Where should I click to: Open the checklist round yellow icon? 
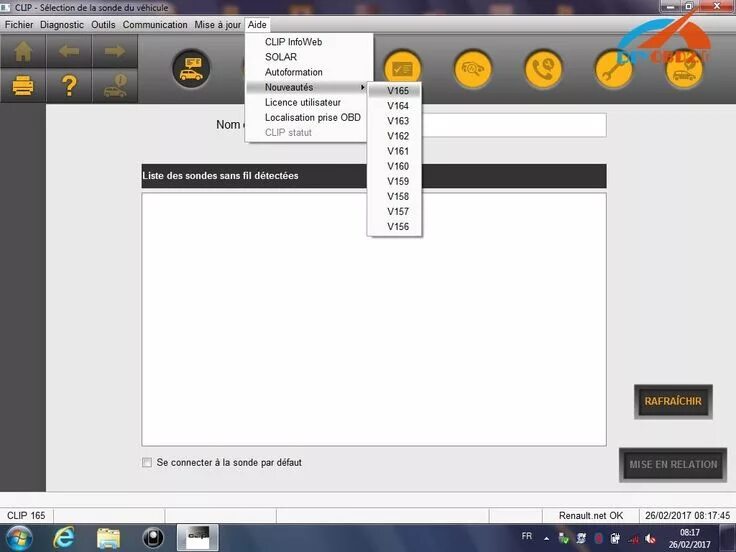[402, 69]
